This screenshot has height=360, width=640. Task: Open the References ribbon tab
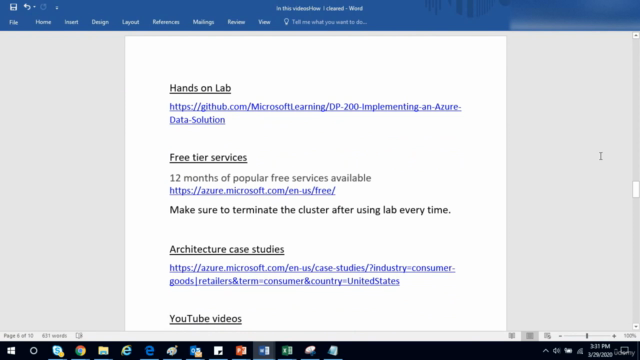166,22
